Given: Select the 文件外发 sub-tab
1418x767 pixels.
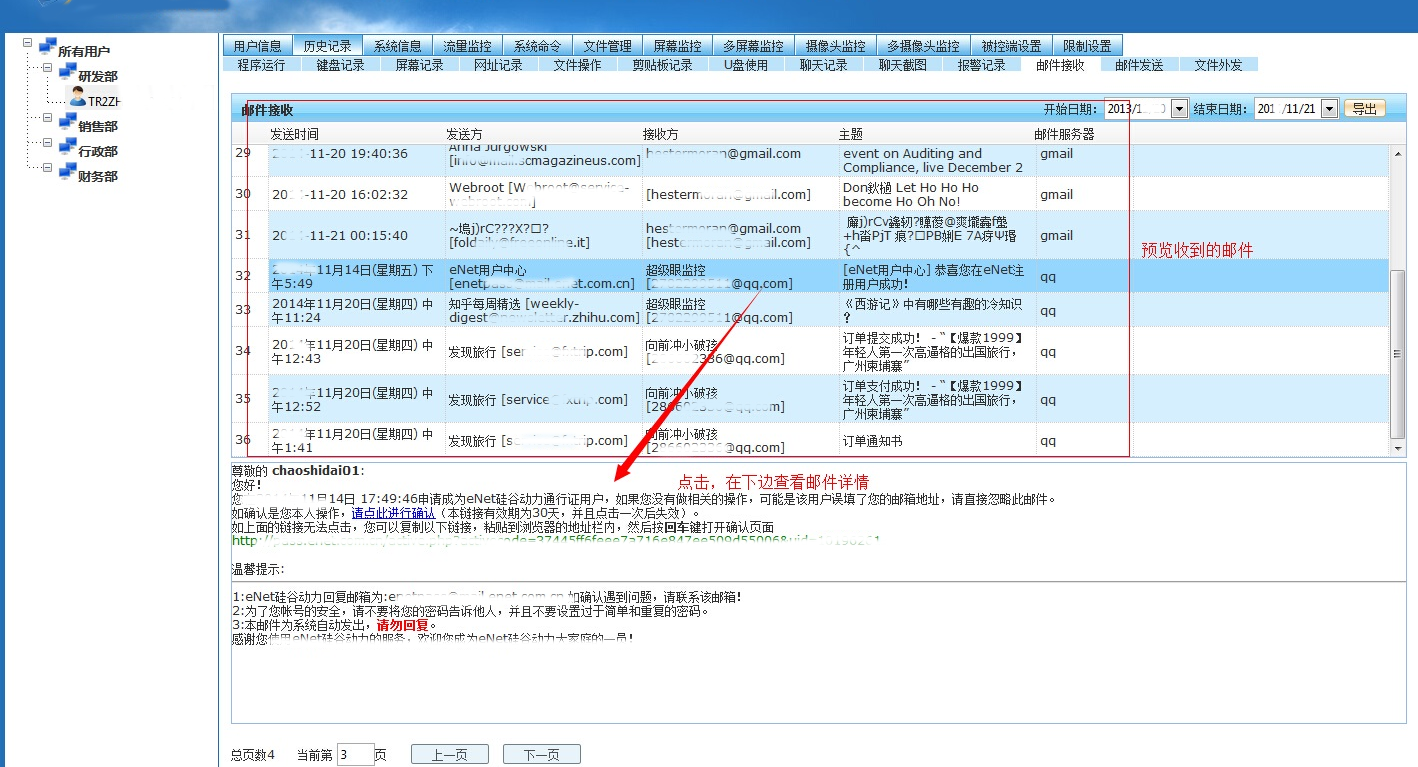Looking at the screenshot, I should click(1218, 64).
